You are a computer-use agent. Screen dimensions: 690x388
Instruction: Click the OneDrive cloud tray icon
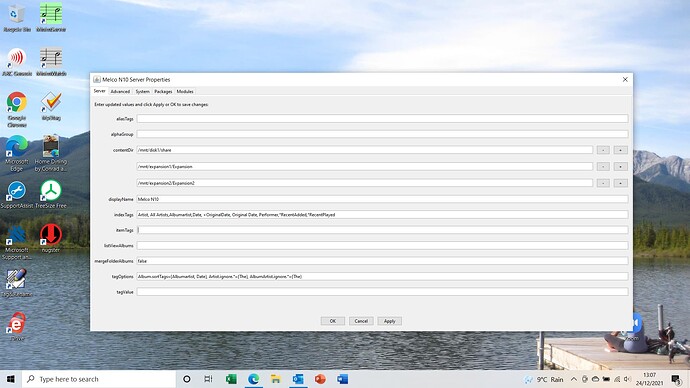point(595,379)
